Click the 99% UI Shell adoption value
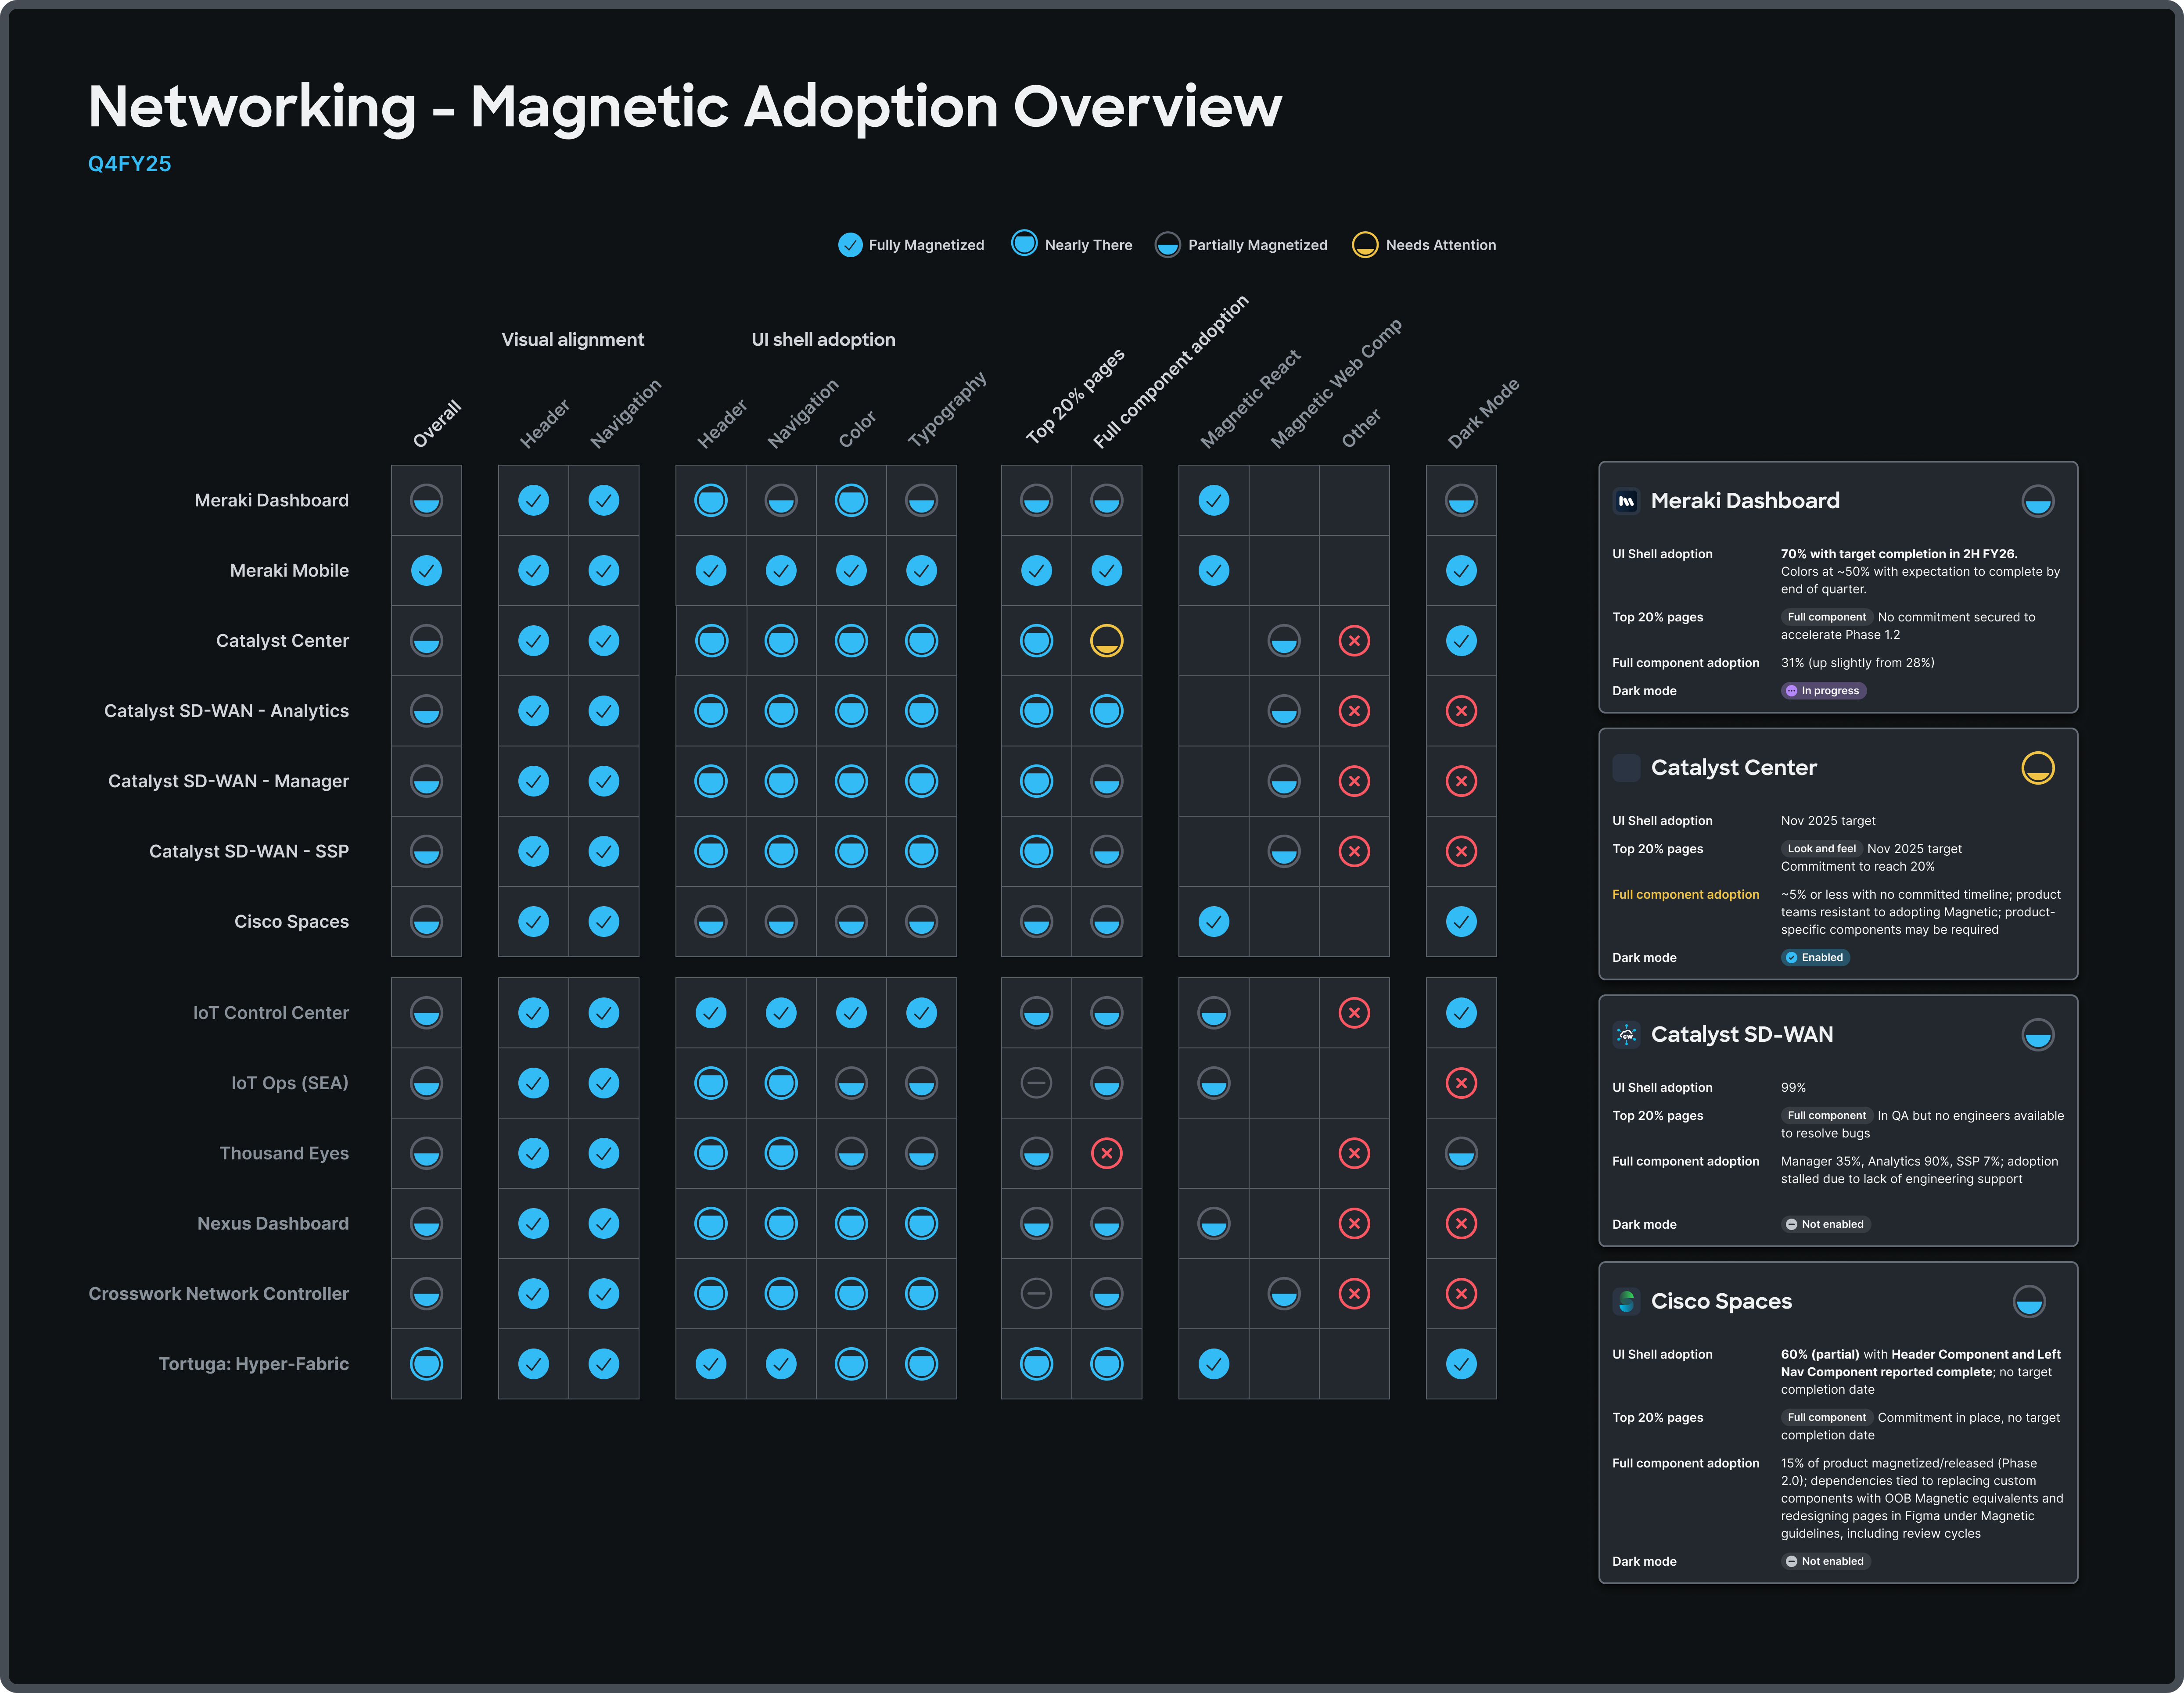Screen dimensions: 2184x1693 [1793, 1088]
